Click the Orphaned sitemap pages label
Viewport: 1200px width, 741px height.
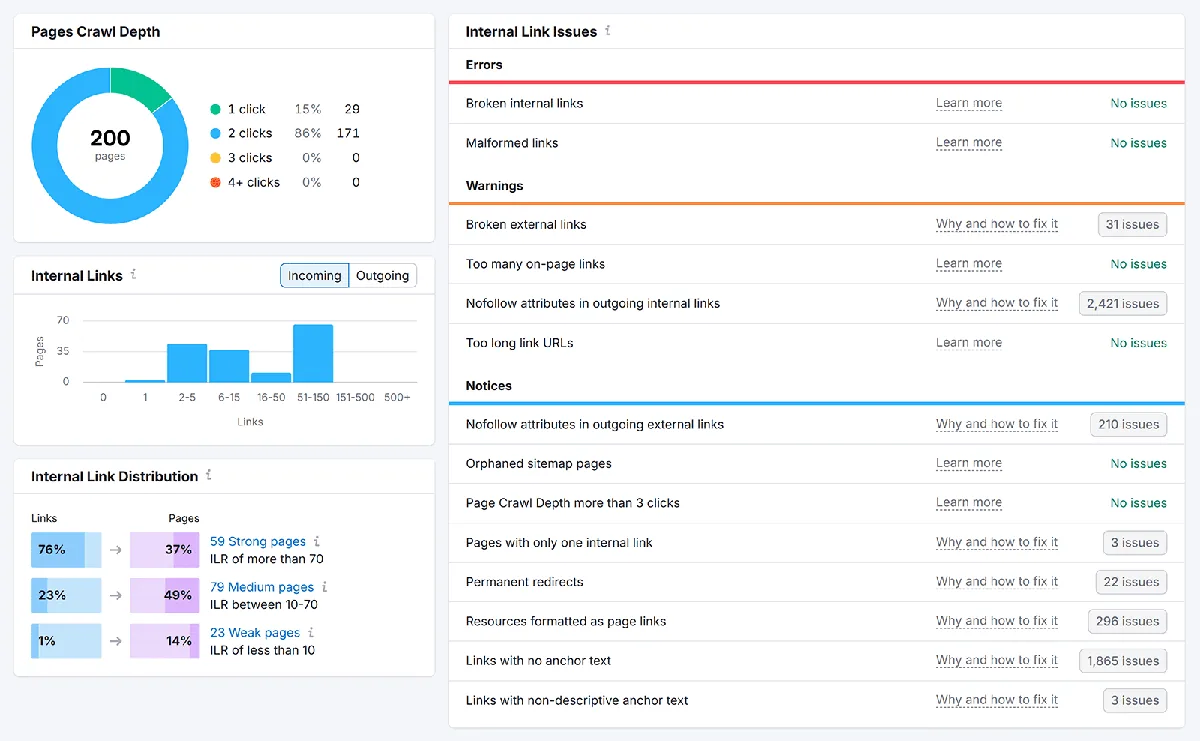pyautogui.click(x=539, y=464)
